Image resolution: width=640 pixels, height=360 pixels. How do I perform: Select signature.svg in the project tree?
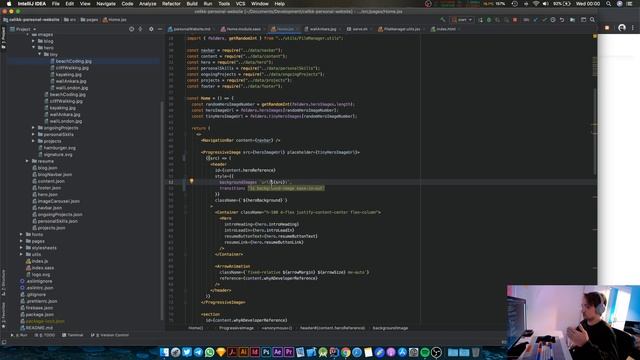point(58,154)
